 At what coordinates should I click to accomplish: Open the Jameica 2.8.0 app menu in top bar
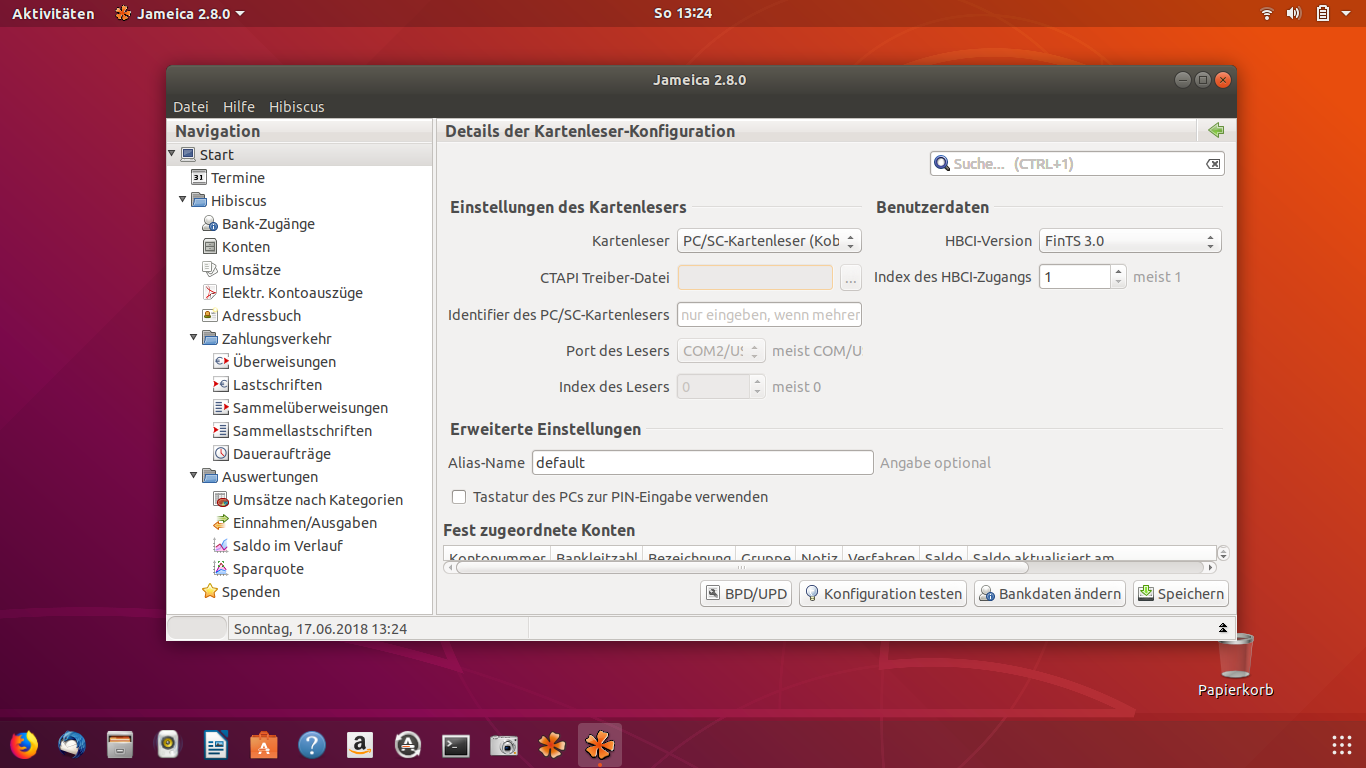tap(180, 13)
